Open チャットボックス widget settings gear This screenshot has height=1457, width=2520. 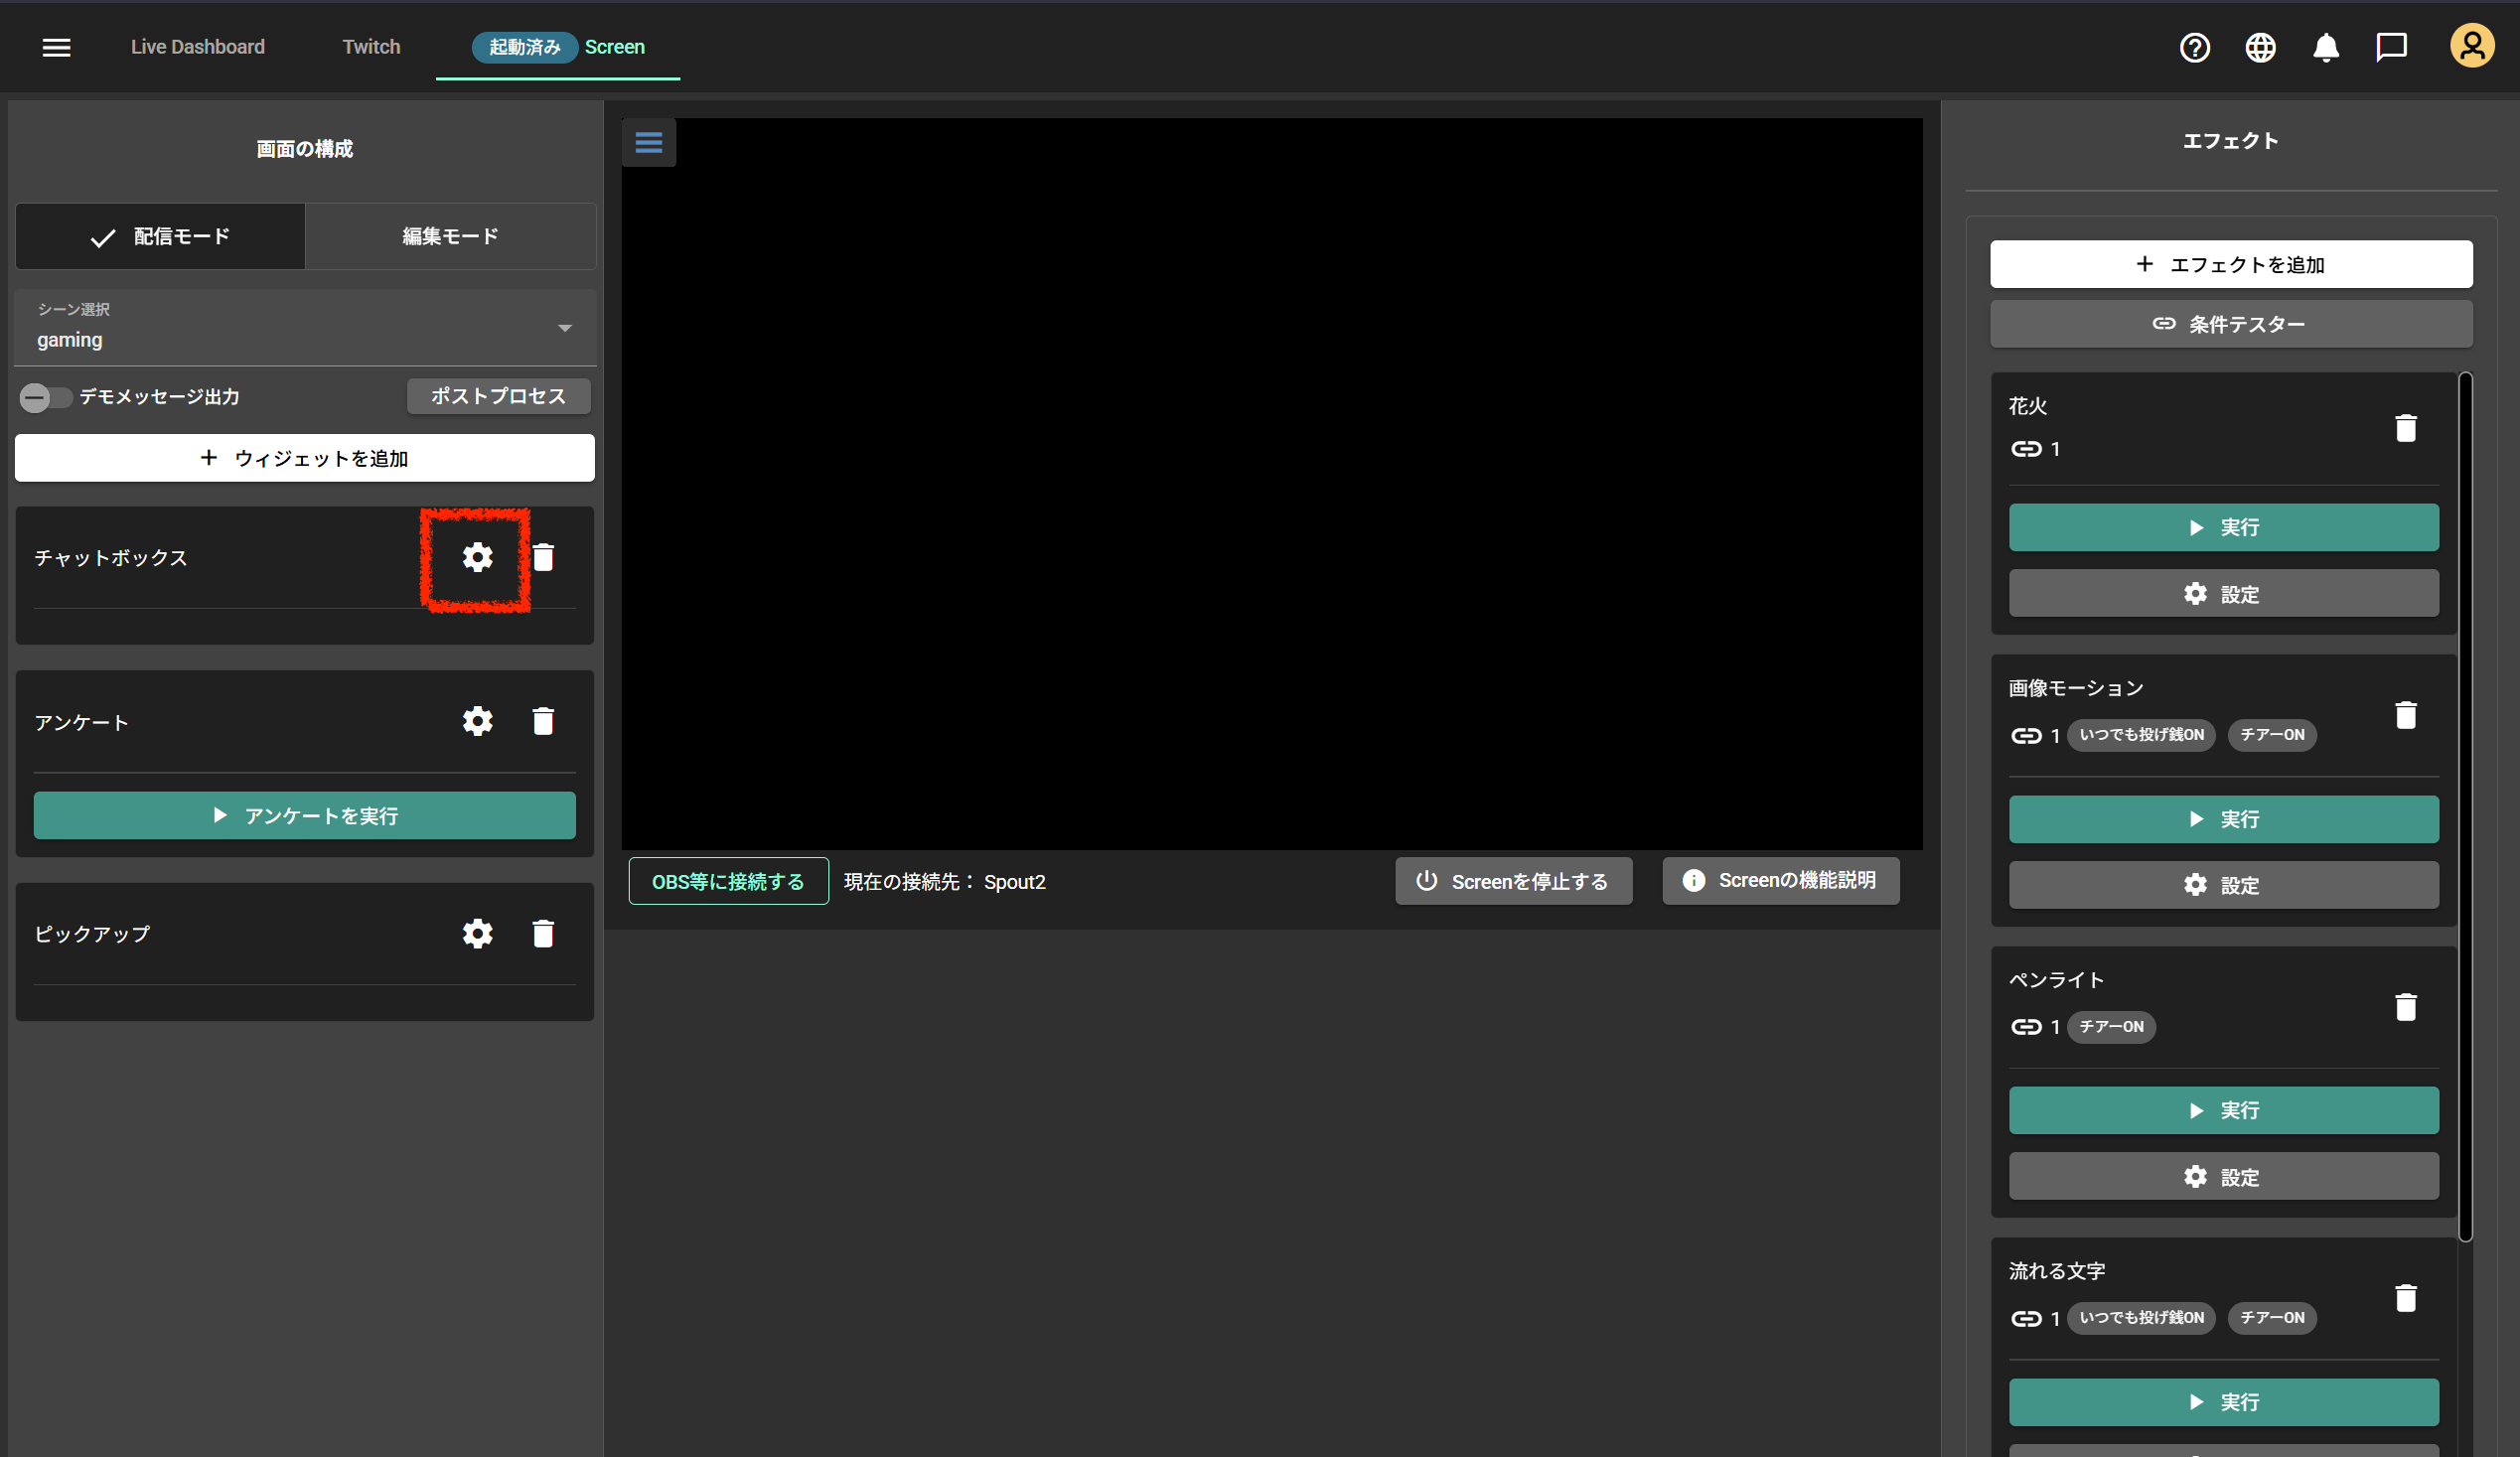tap(478, 557)
